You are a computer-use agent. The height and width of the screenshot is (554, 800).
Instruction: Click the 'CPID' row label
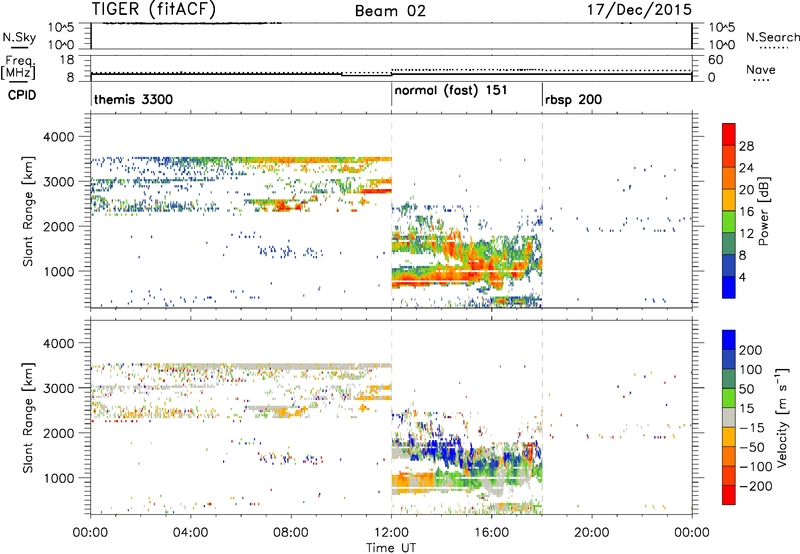click(x=22, y=95)
